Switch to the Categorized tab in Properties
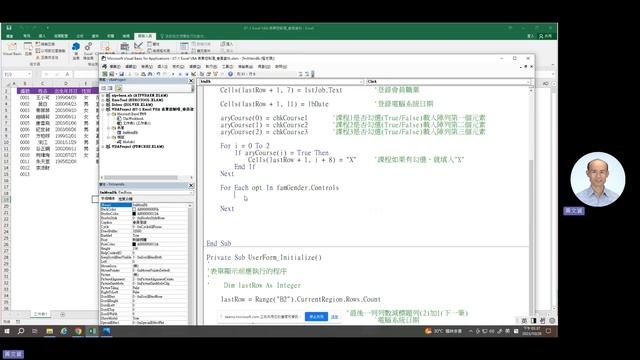 pos(125,198)
